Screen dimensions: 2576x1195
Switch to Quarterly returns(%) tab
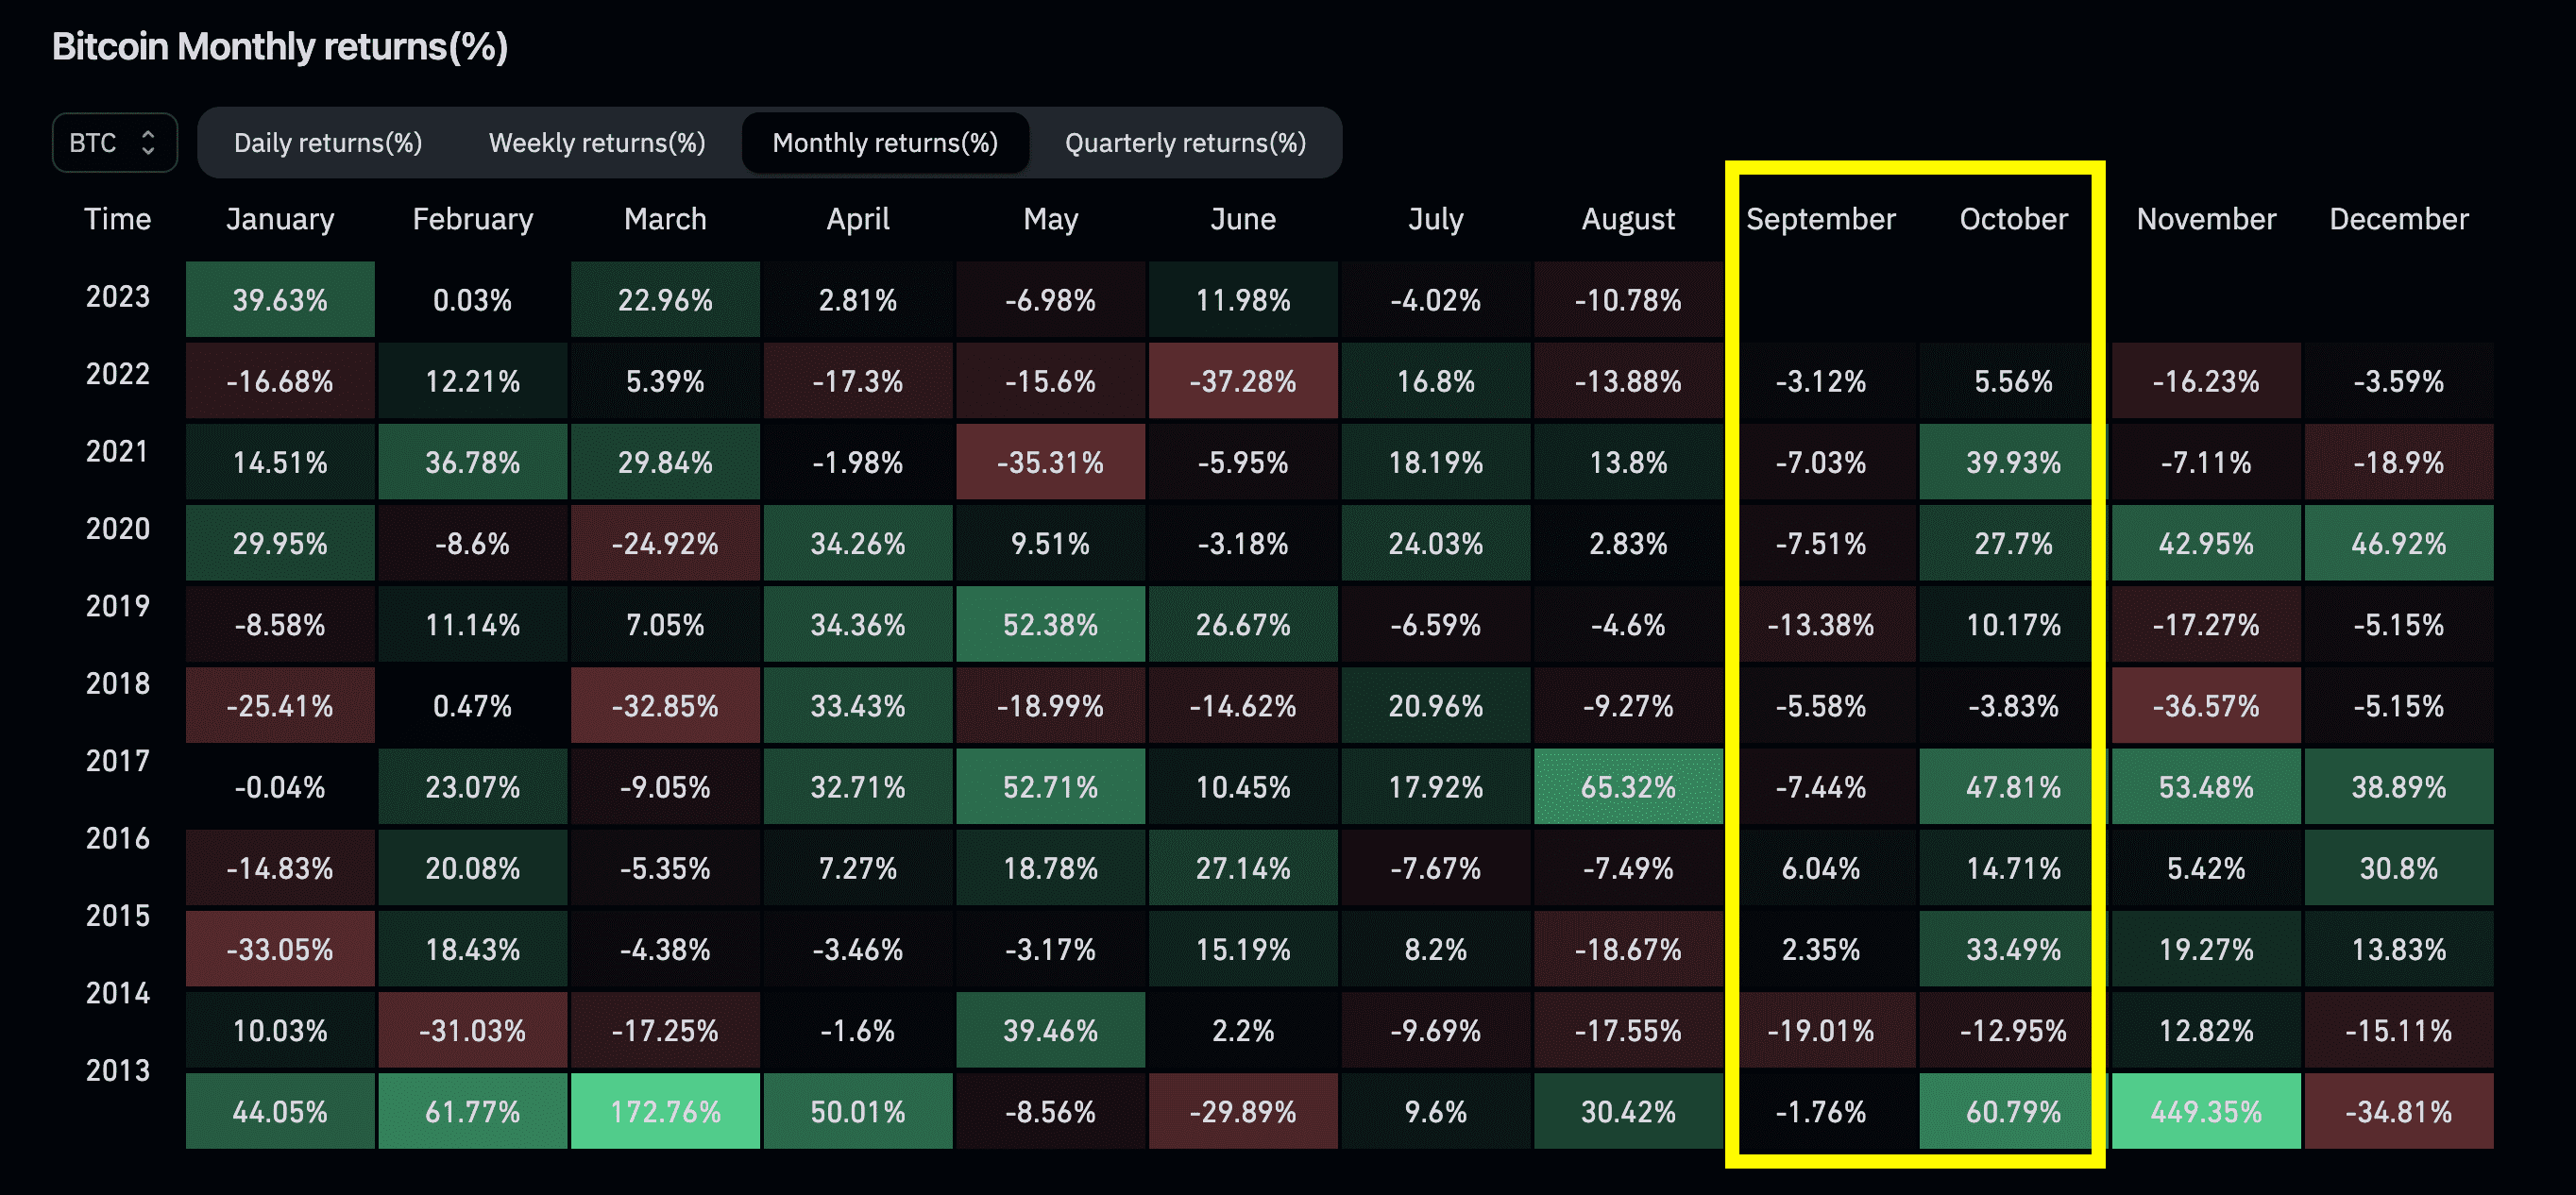click(1185, 143)
